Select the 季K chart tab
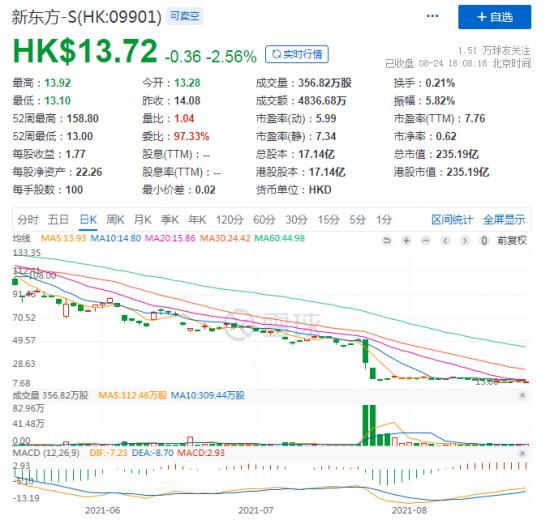 (170, 220)
